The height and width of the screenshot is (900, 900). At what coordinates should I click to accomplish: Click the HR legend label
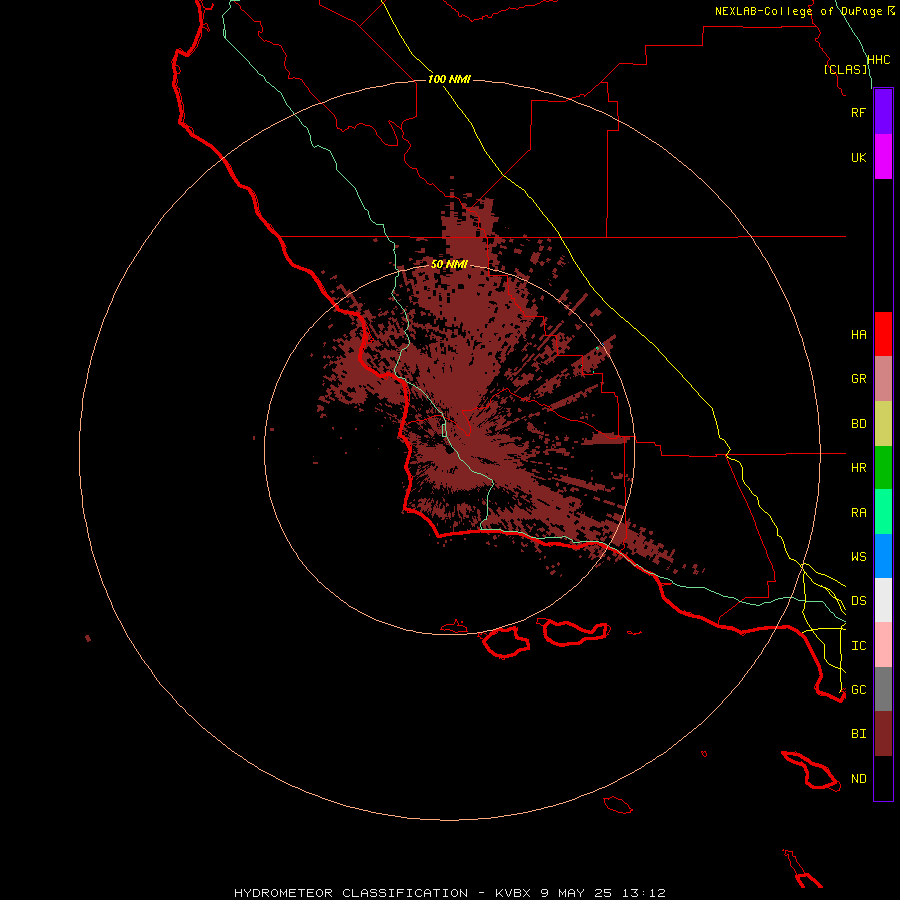pyautogui.click(x=858, y=468)
